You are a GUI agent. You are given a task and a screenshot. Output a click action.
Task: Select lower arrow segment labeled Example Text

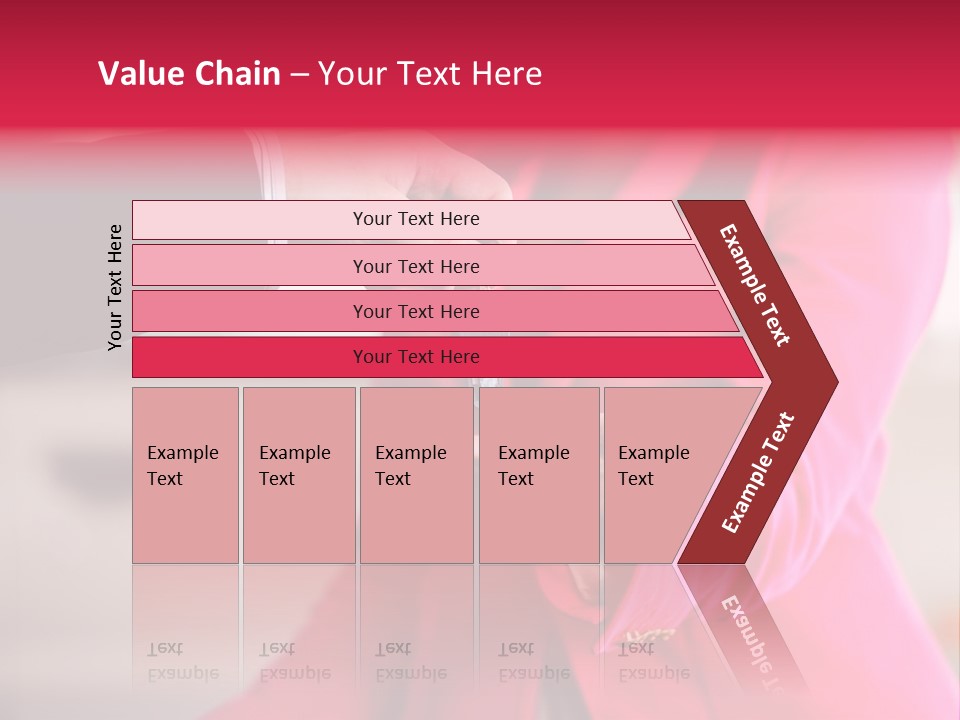point(757,472)
